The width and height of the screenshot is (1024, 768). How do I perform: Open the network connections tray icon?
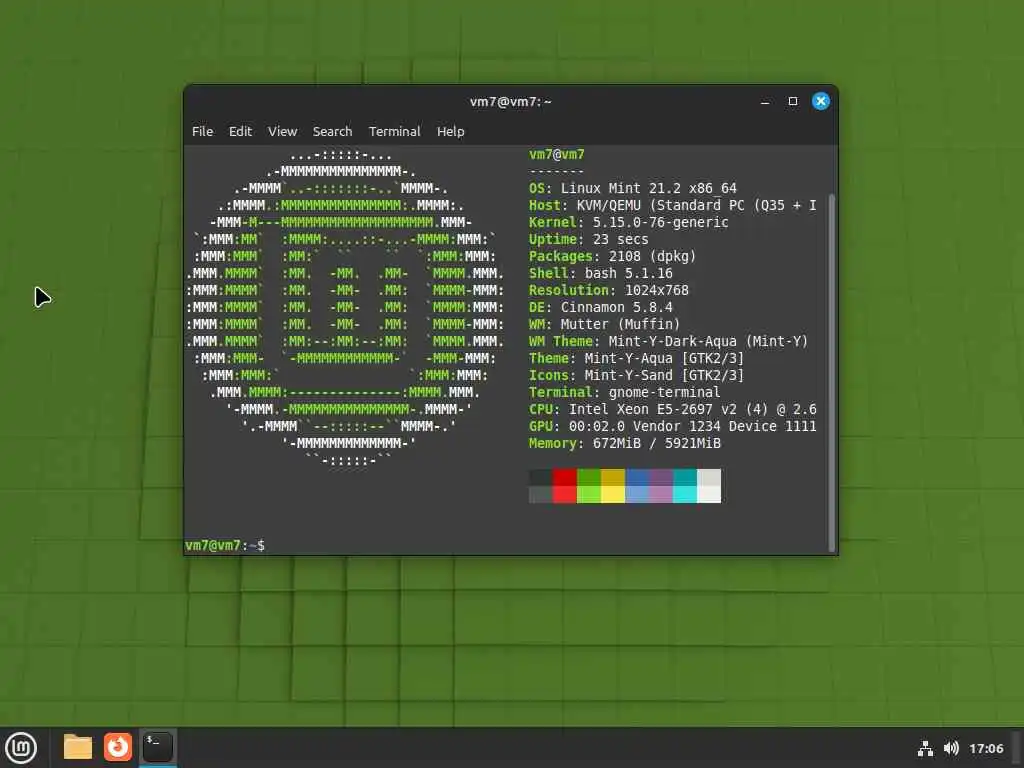925,748
